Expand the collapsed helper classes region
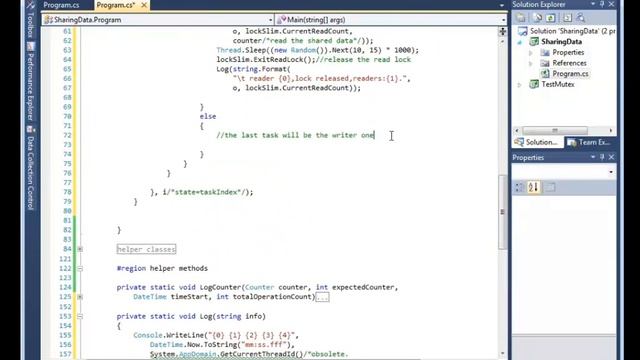Viewport: 640px width, 360px height. 80,249
